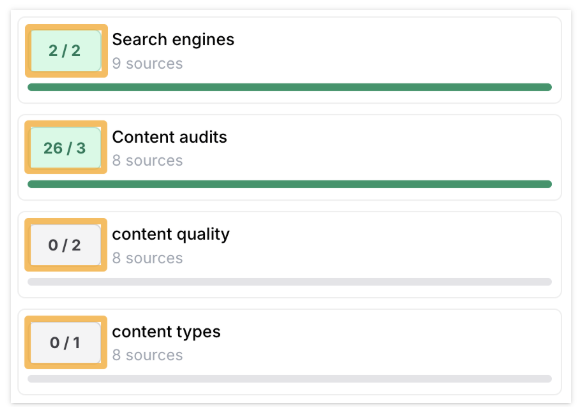Click 9 sources under Search engines
The width and height of the screenshot is (582, 407).
[x=147, y=63]
